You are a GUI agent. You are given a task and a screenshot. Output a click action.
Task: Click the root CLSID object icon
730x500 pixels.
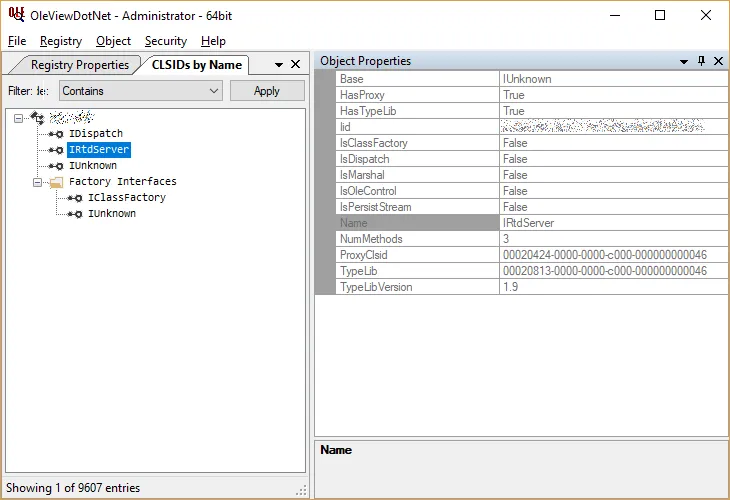coord(37,117)
